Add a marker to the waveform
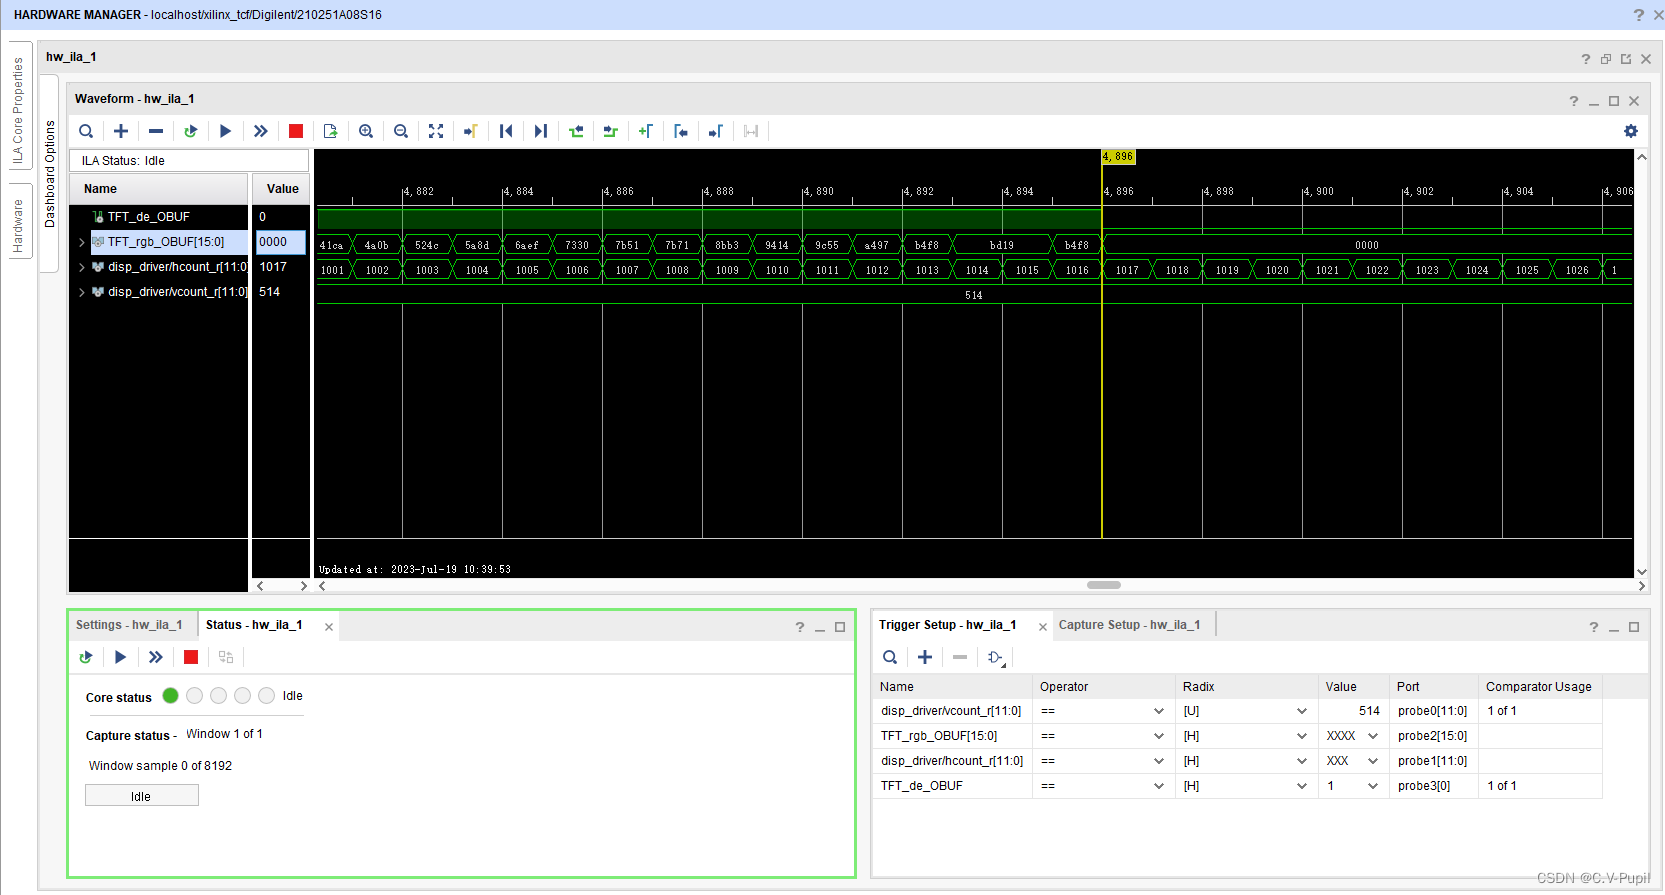 click(646, 131)
